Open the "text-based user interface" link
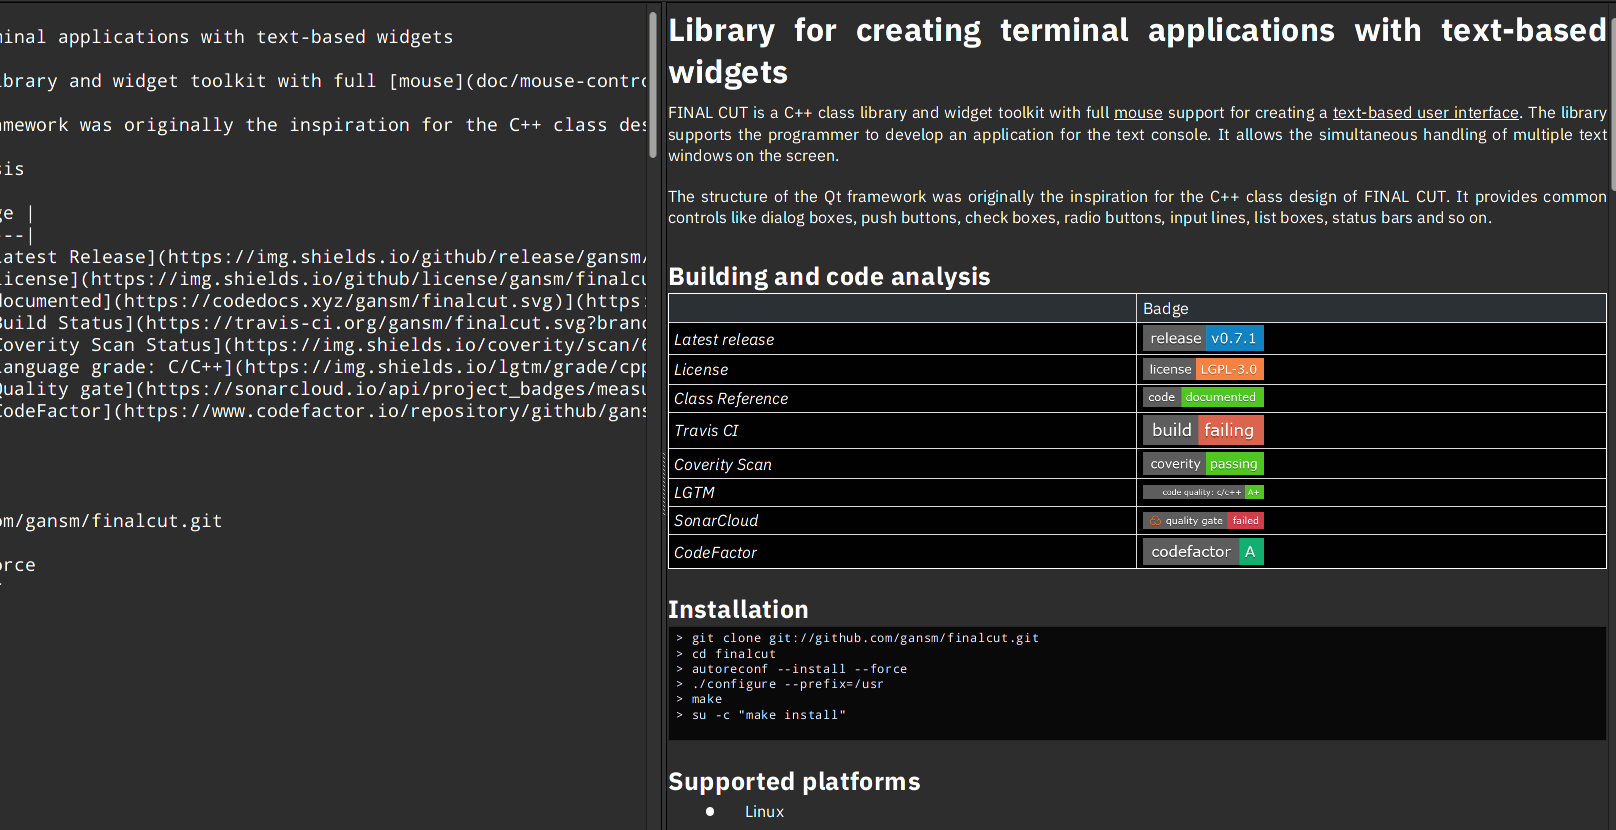Image resolution: width=1616 pixels, height=830 pixels. [x=1425, y=113]
